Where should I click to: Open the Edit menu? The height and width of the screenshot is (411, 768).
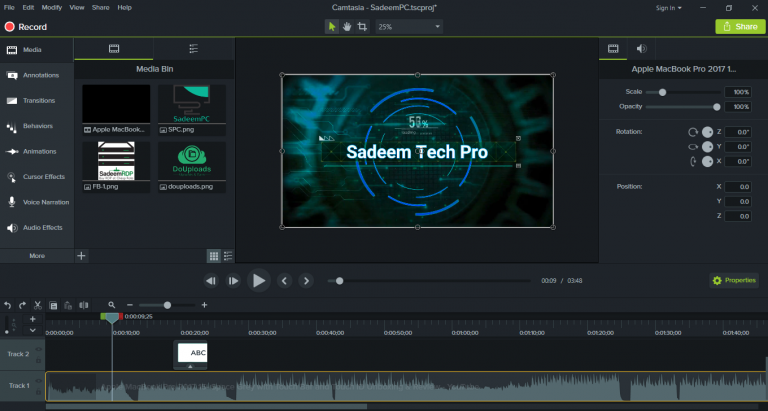(x=28, y=8)
